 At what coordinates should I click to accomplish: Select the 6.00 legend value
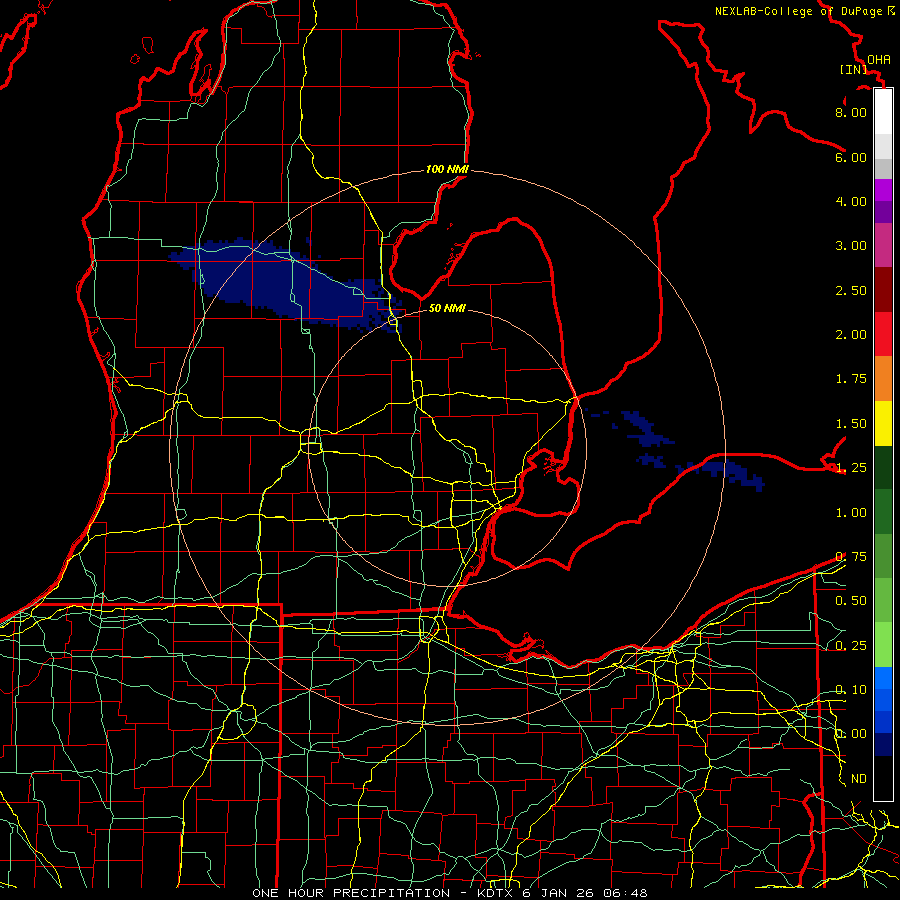click(851, 157)
